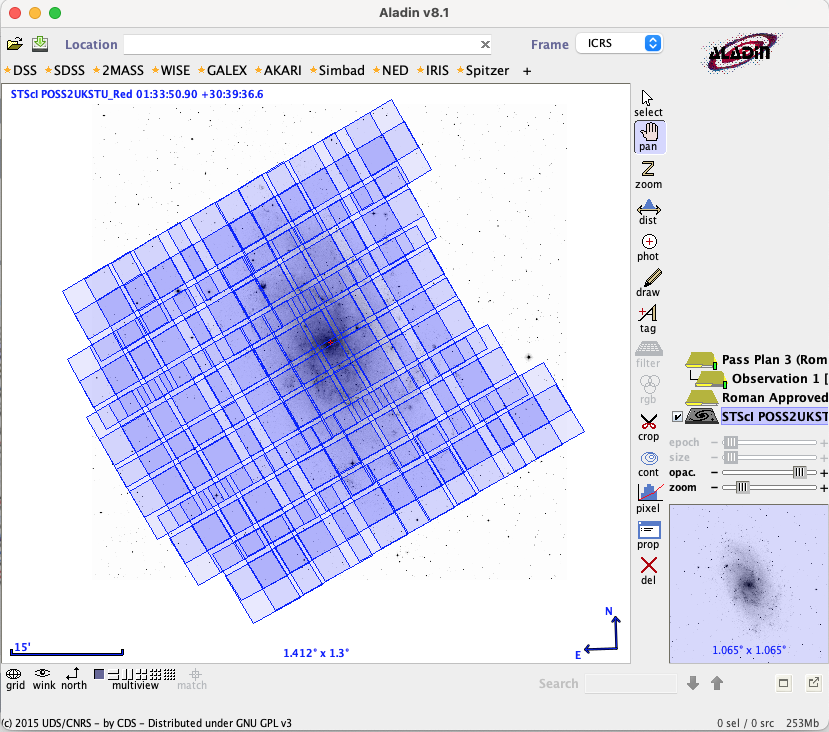Click into the Location input field
The width and height of the screenshot is (829, 732).
click(300, 44)
